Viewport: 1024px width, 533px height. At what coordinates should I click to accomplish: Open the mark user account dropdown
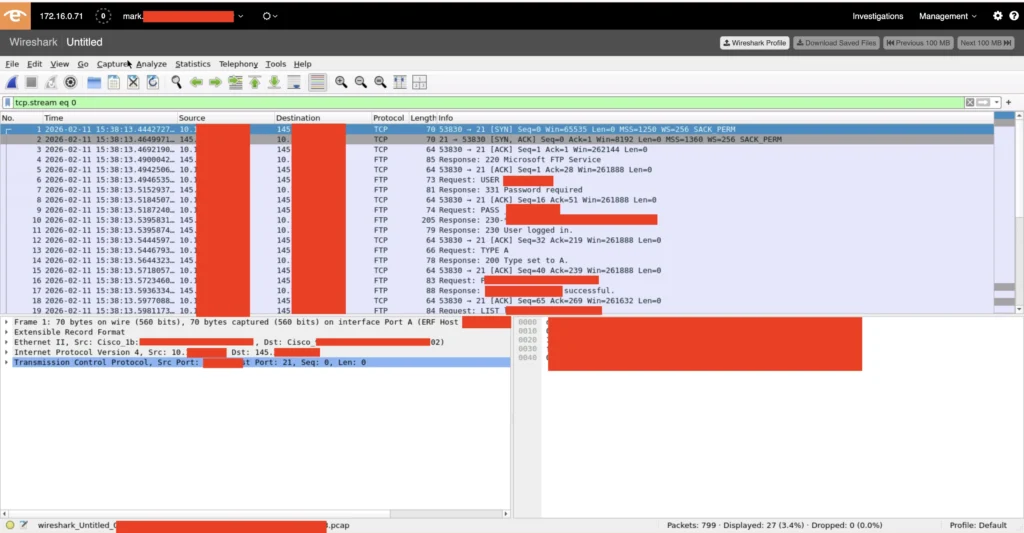[183, 16]
